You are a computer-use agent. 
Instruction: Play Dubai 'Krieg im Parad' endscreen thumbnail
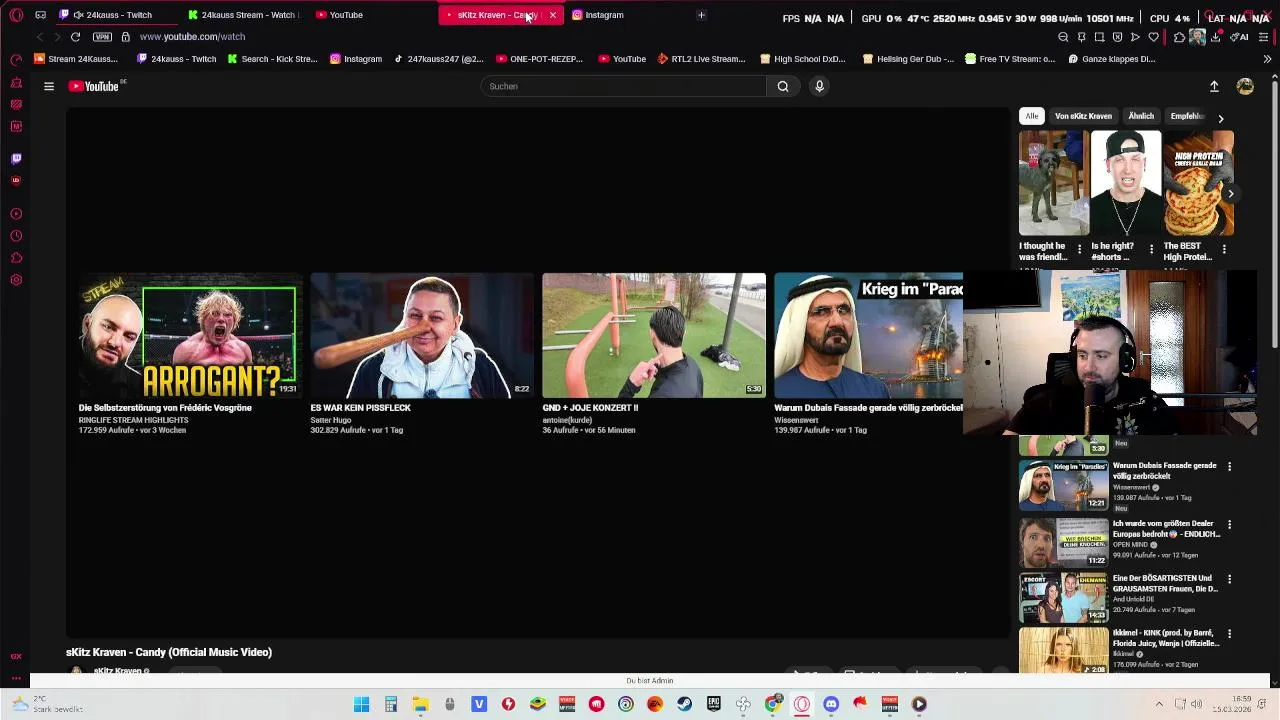tap(868, 335)
